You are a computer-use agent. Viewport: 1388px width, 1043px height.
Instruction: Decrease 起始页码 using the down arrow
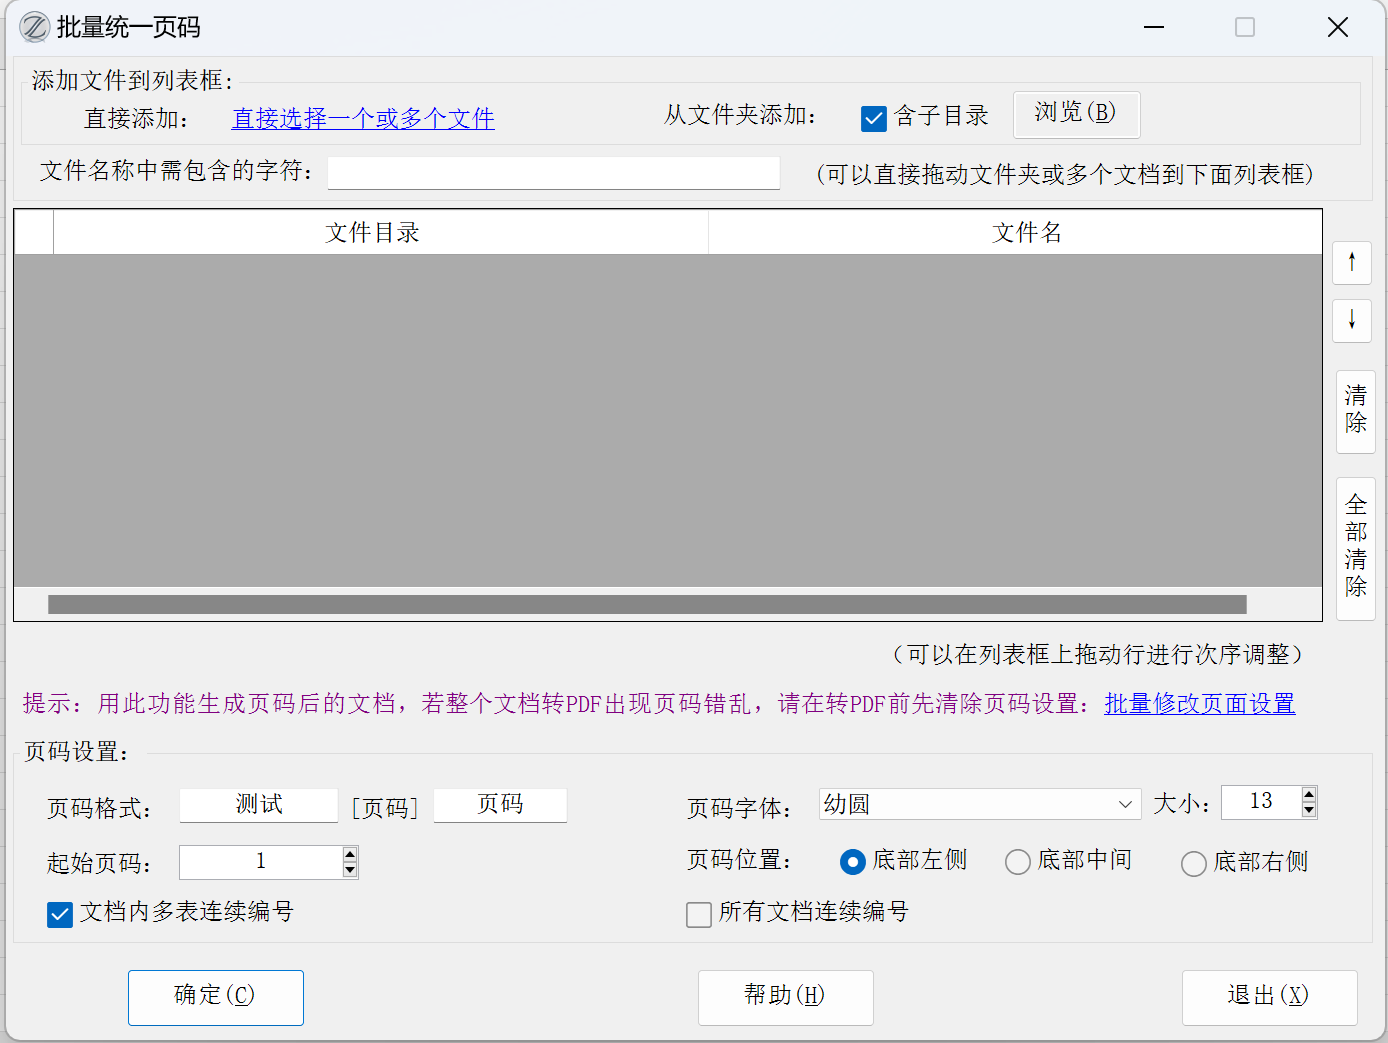point(350,870)
